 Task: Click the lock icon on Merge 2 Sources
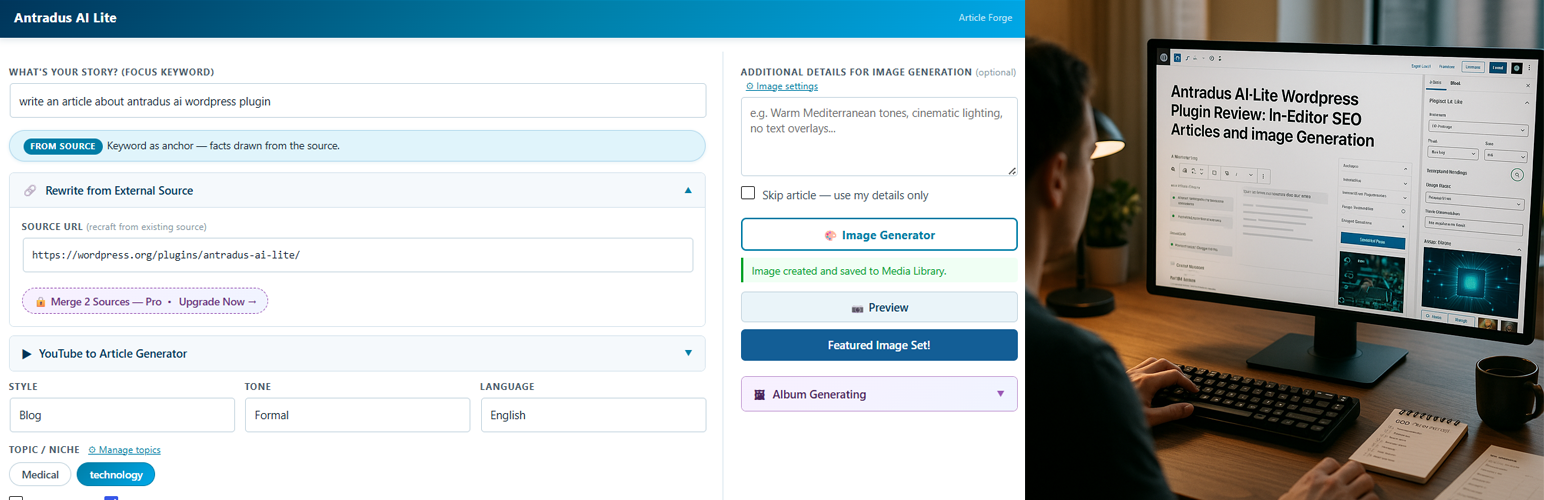pyautogui.click(x=41, y=301)
